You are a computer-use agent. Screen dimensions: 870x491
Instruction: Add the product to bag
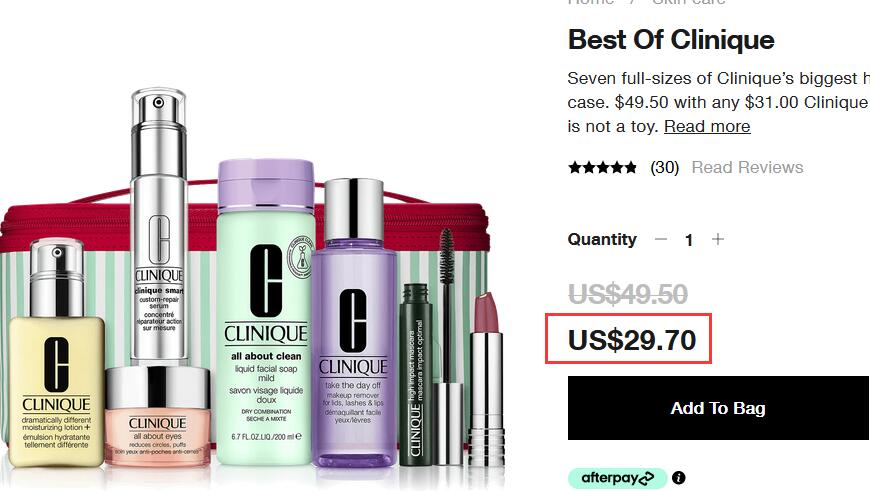[719, 408]
